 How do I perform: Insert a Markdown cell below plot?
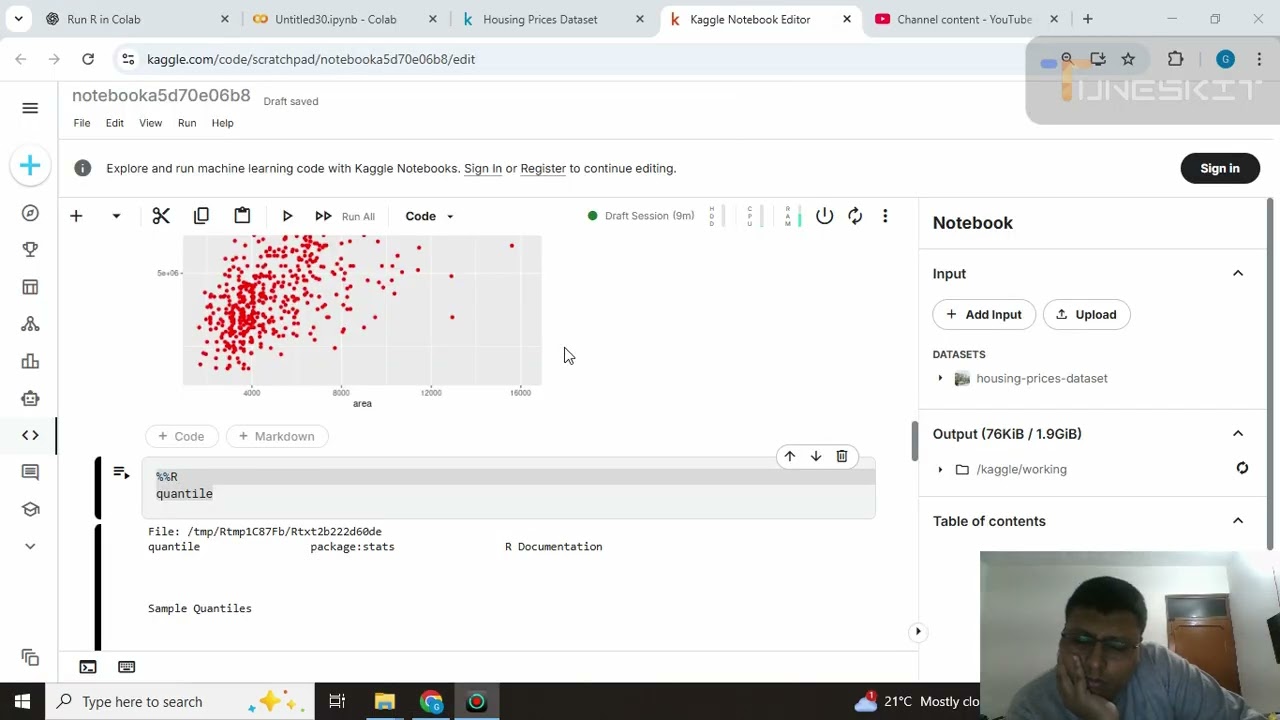[x=276, y=436]
